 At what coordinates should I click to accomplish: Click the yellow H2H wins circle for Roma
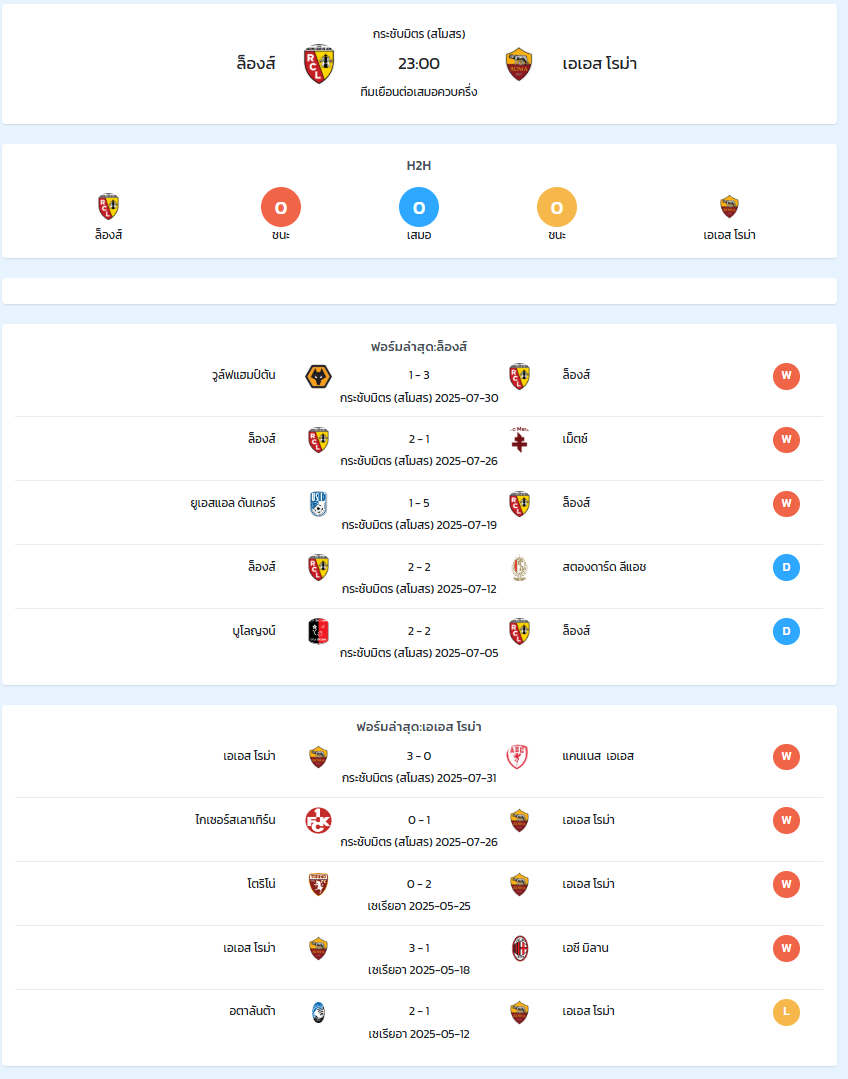pyautogui.click(x=557, y=207)
